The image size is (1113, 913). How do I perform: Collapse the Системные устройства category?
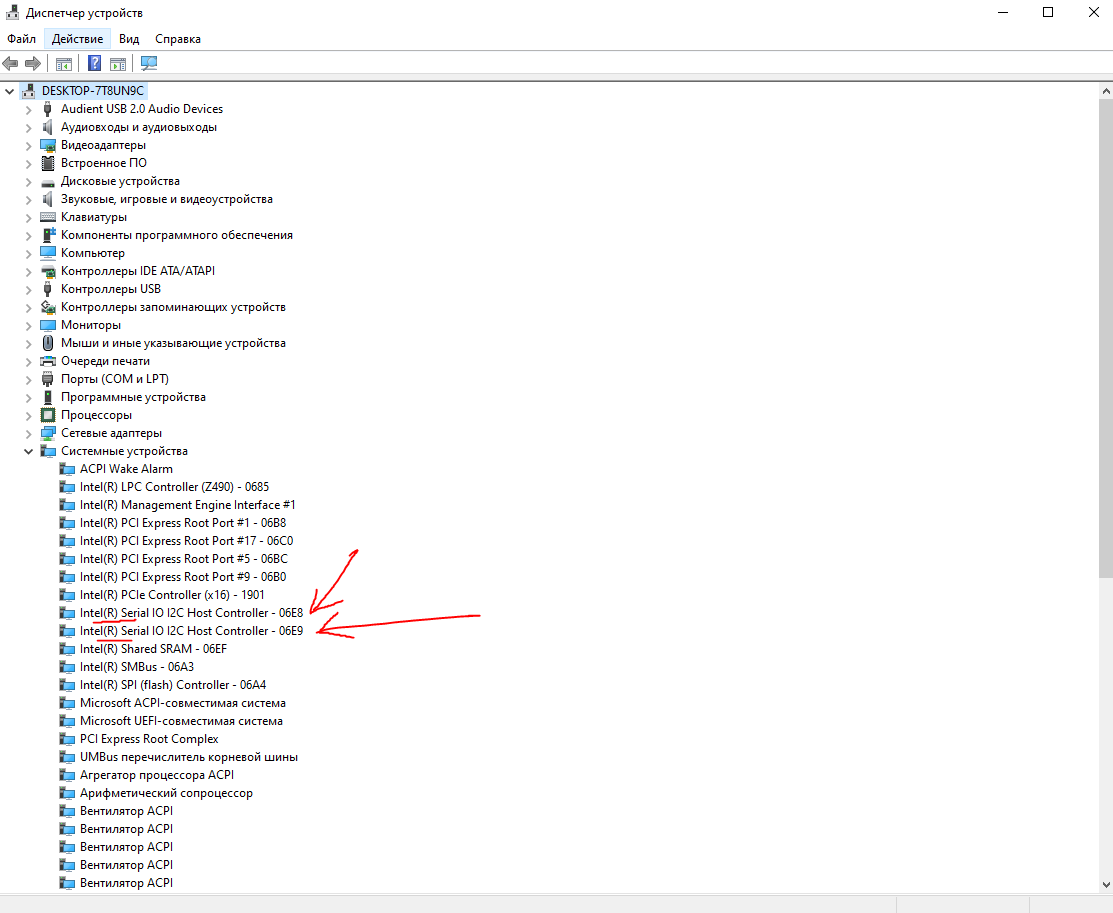pyautogui.click(x=29, y=451)
